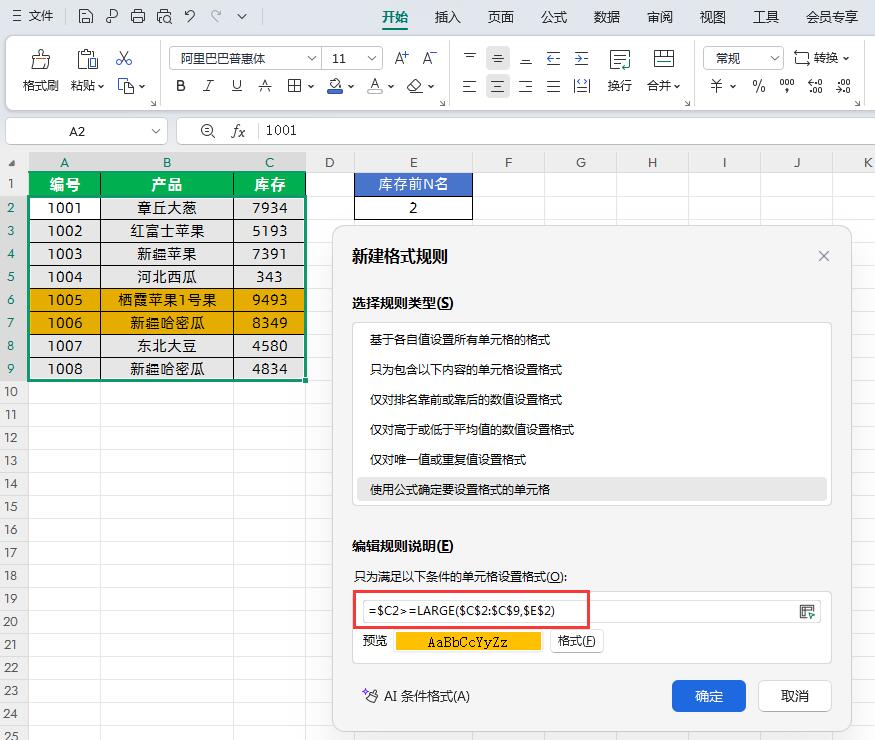Image resolution: width=875 pixels, height=740 pixels.
Task: Open the font name dropdown
Action: (312, 58)
